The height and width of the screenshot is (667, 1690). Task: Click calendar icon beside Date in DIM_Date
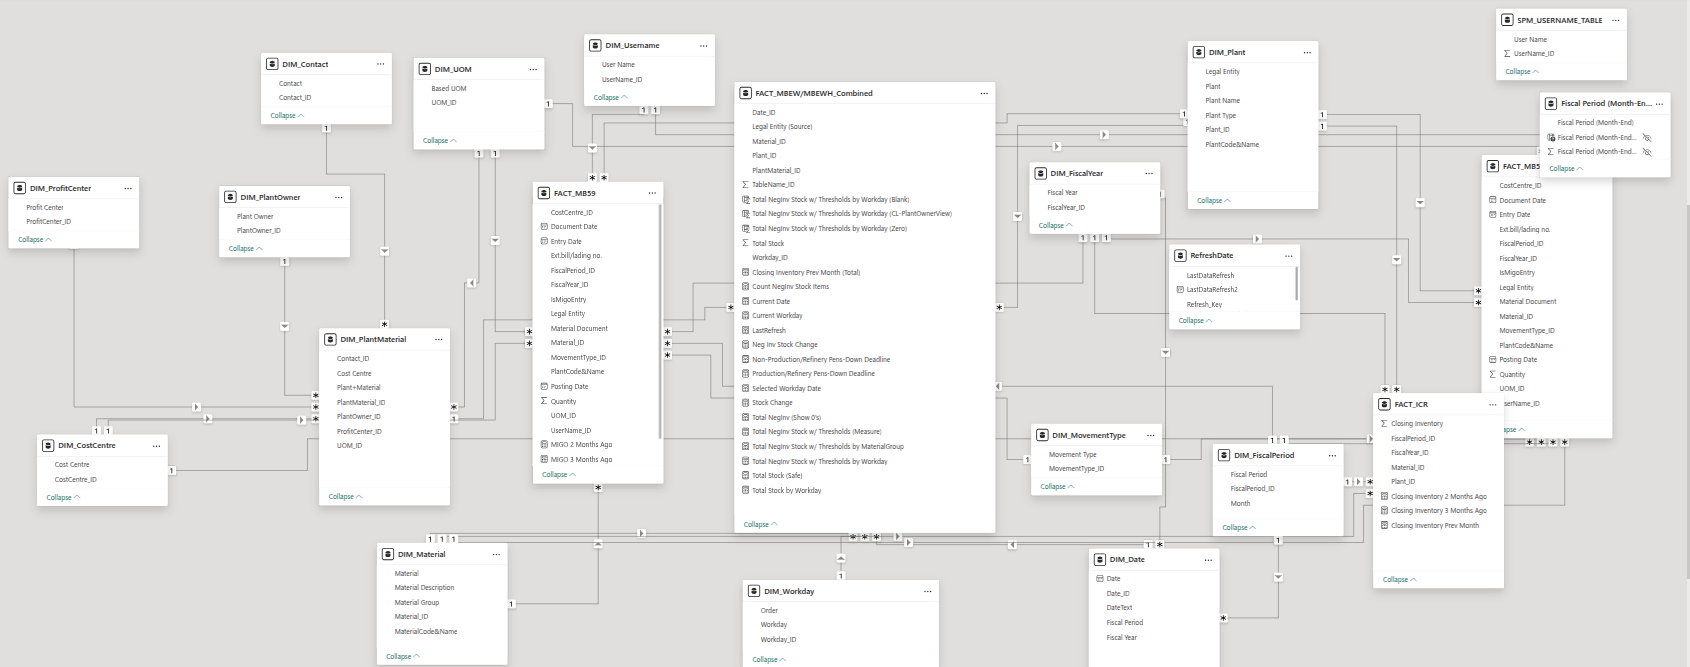tap(1100, 579)
